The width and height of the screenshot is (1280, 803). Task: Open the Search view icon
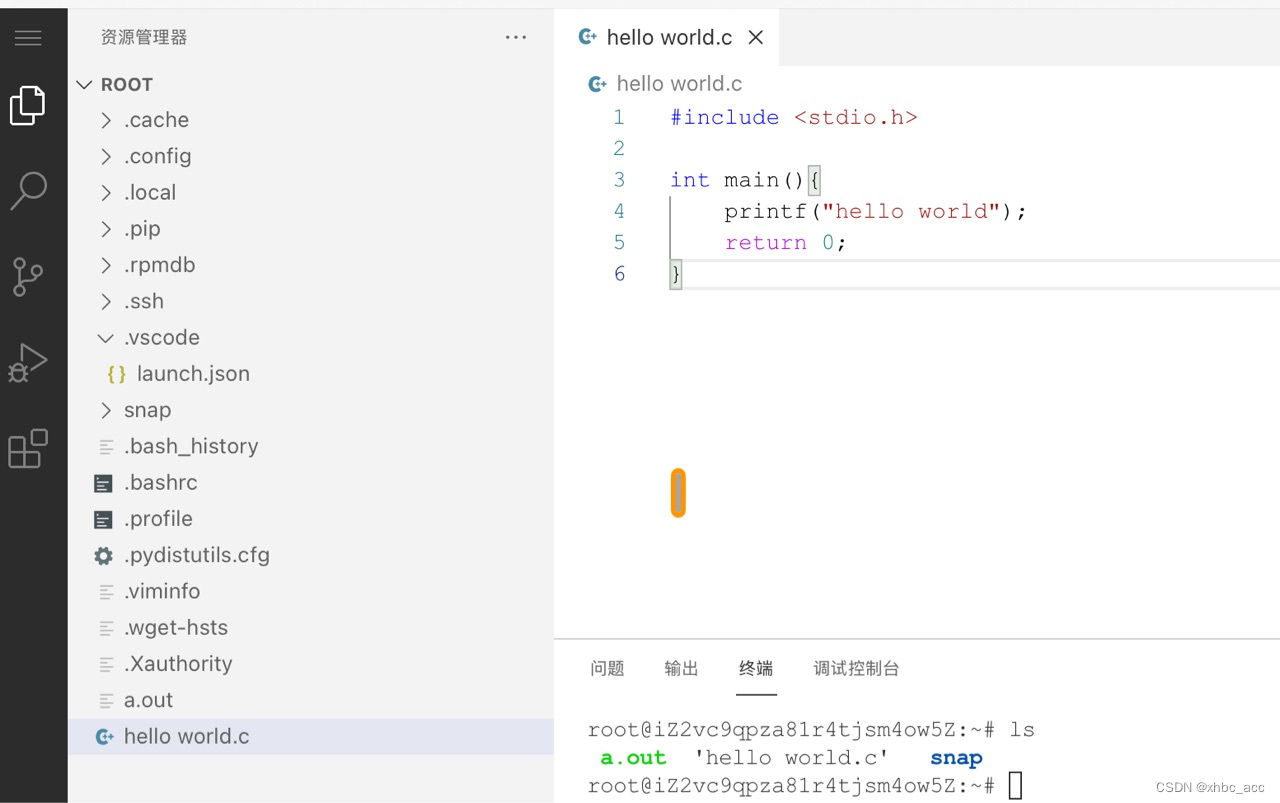[x=28, y=190]
